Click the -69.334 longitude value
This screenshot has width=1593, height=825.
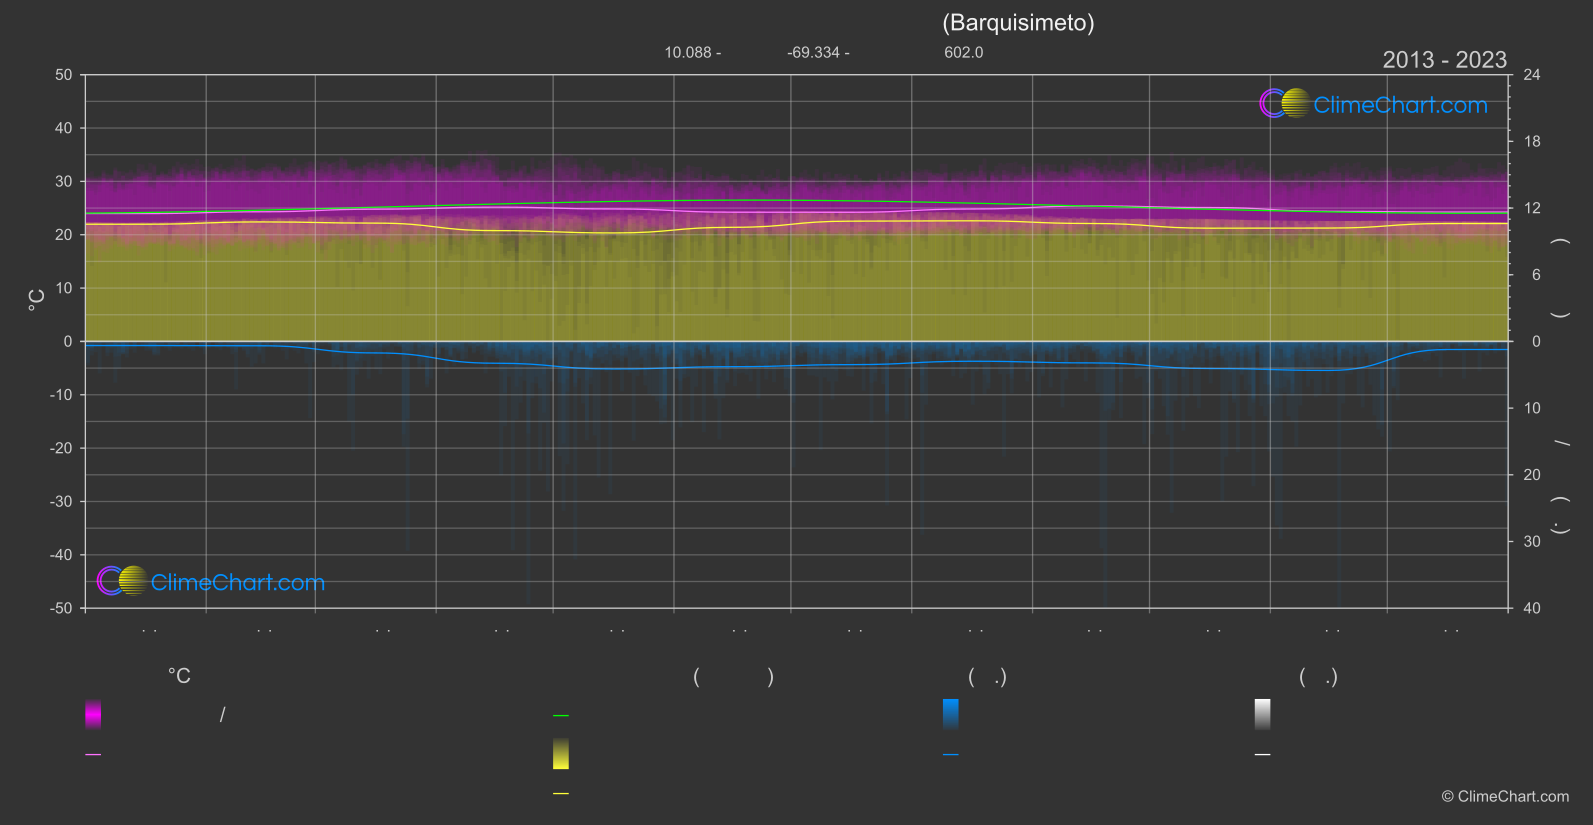pos(813,53)
